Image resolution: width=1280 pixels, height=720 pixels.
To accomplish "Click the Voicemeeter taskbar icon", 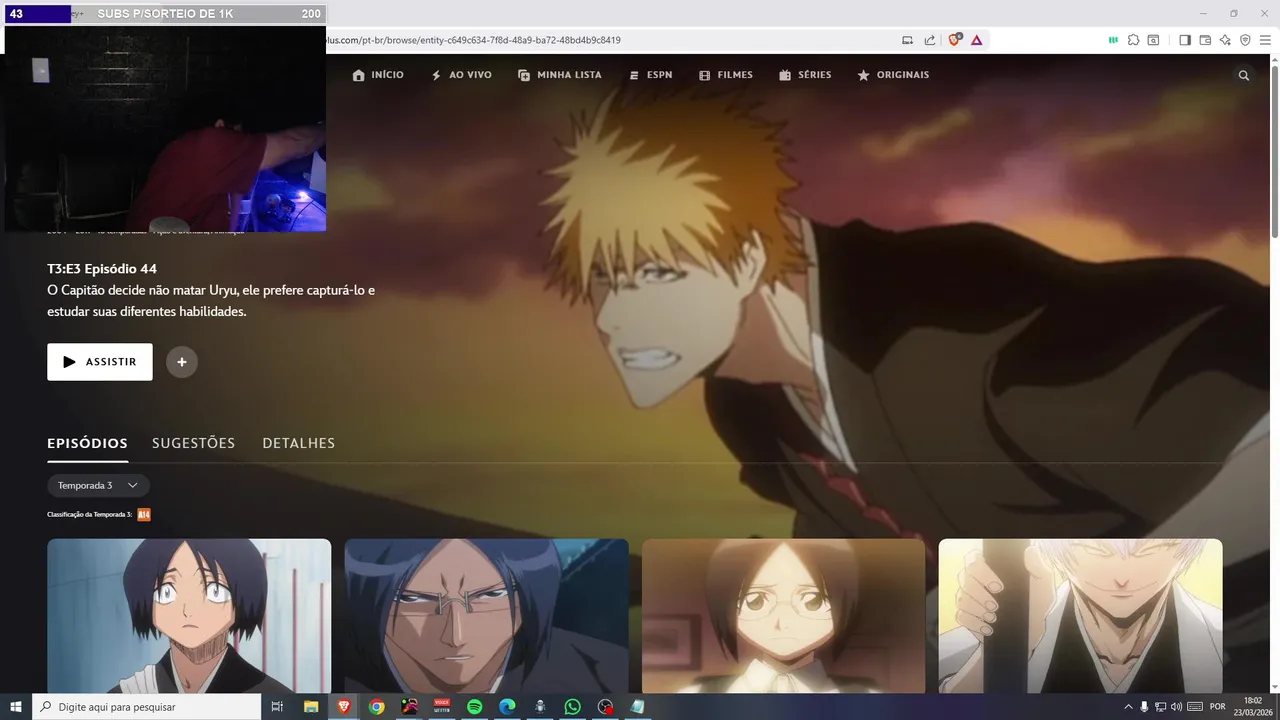I will [x=442, y=707].
